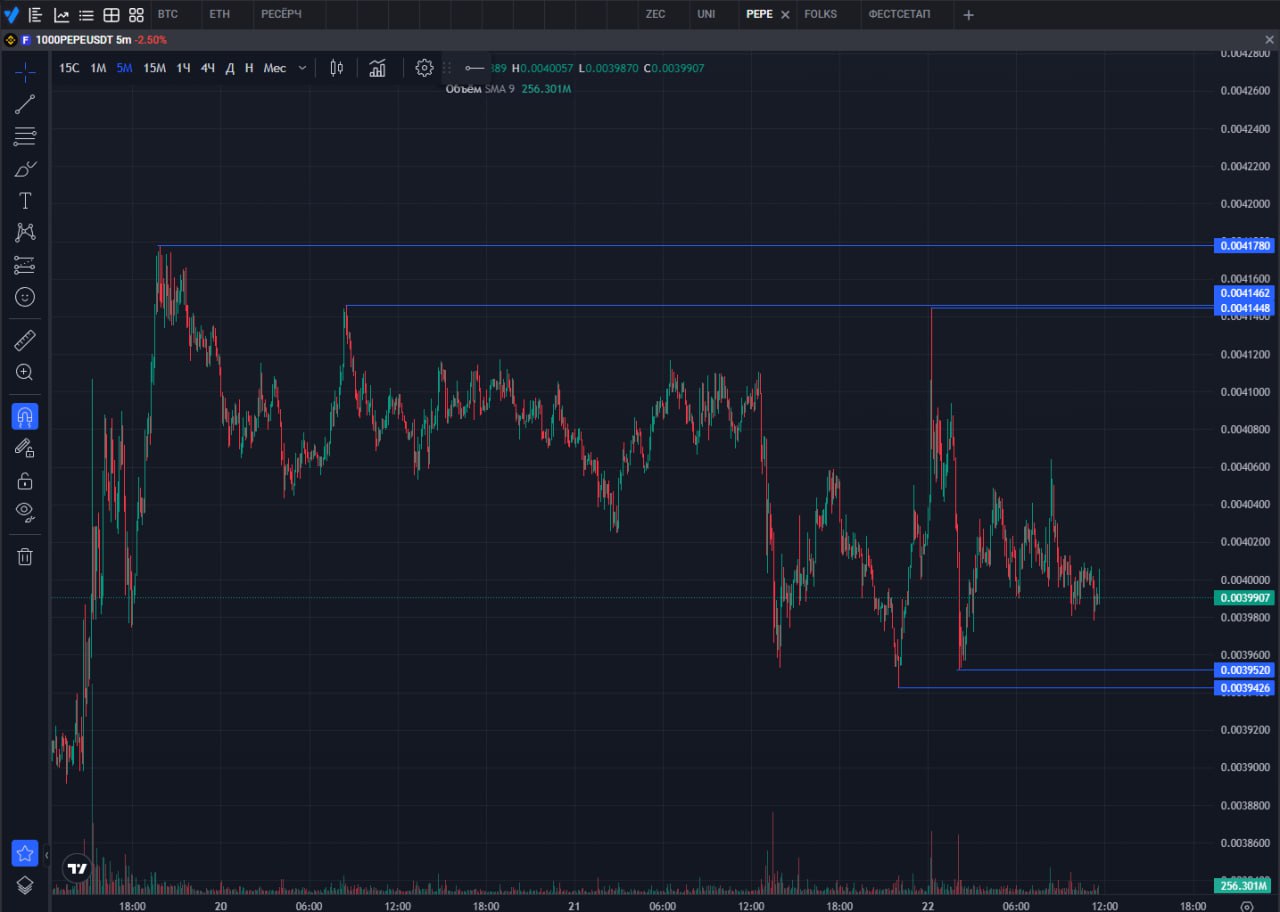Viewport: 1280px width, 912px height.
Task: Close the 1000PEPEUSDT chart panel
Action: [1269, 40]
